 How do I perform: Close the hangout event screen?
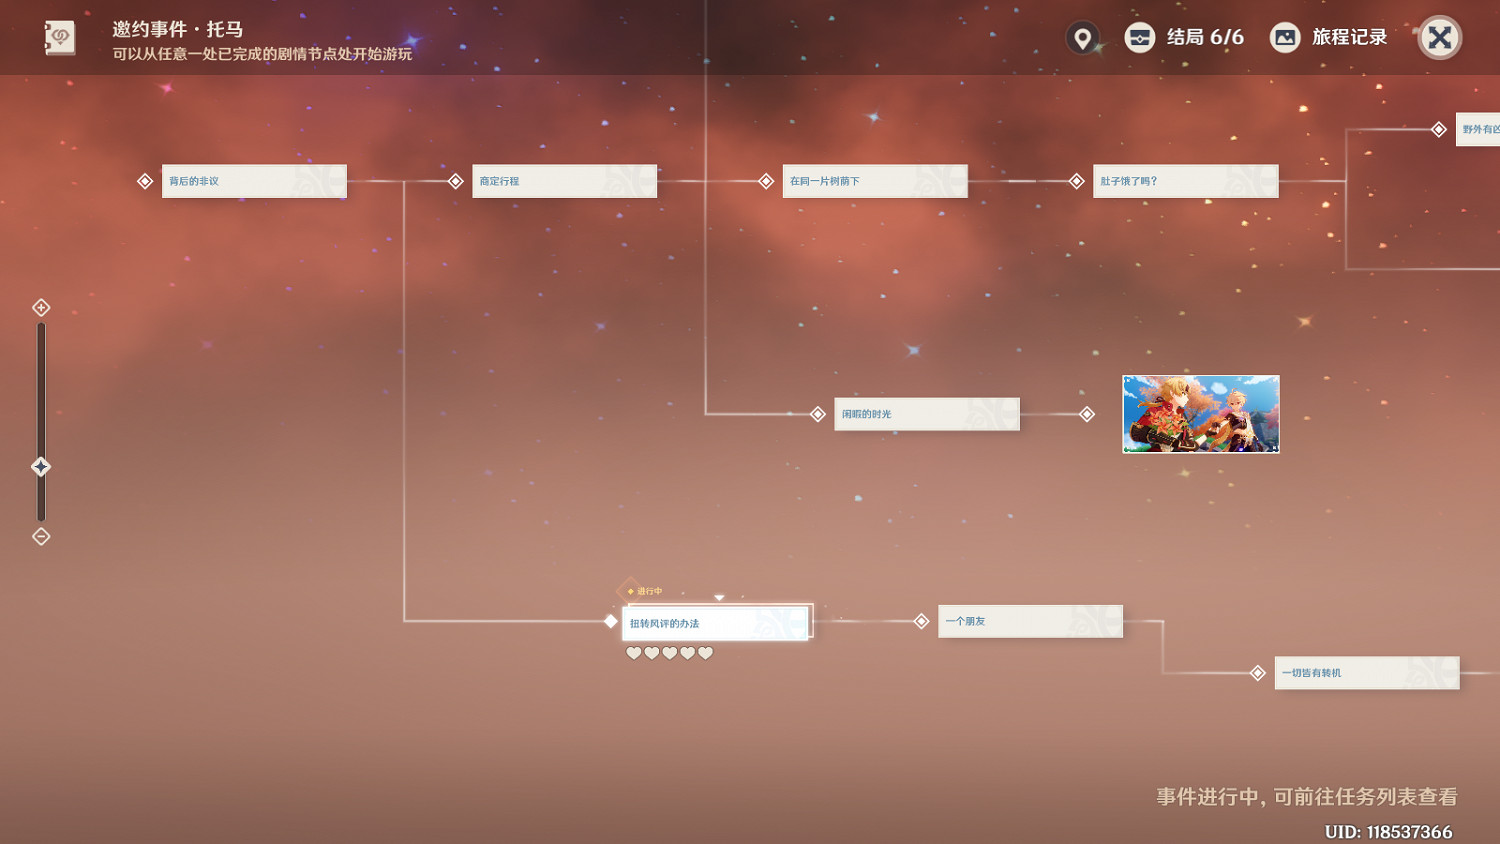[1439, 38]
